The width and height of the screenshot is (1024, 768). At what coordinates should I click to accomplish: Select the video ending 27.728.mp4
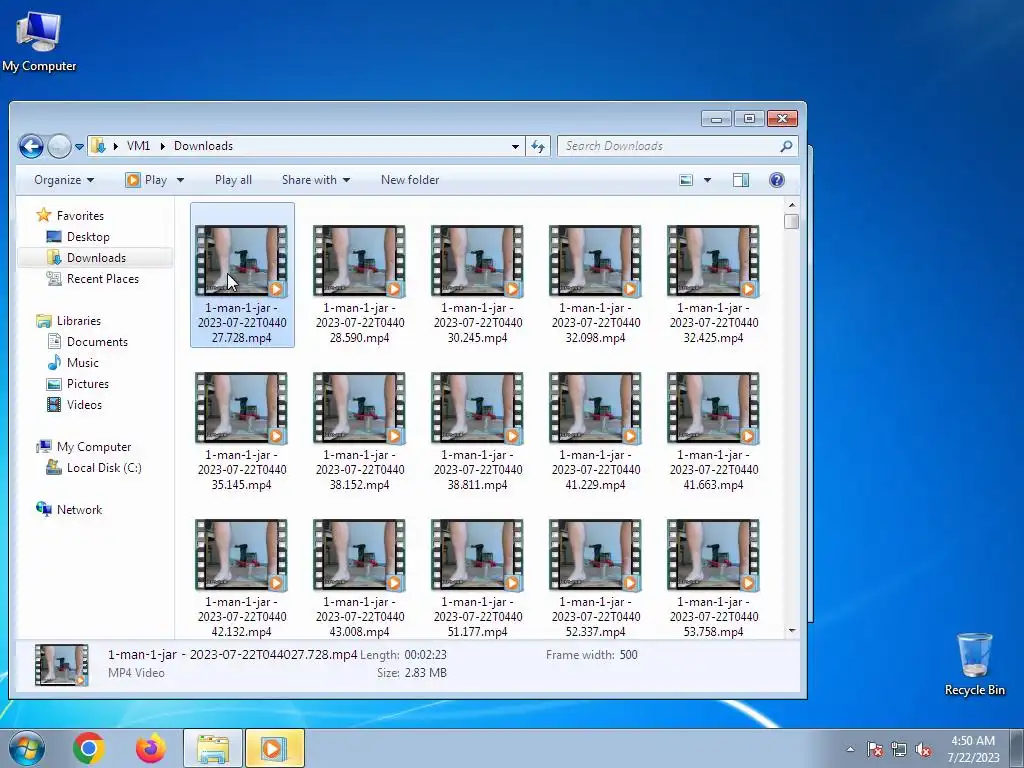pyautogui.click(x=242, y=275)
